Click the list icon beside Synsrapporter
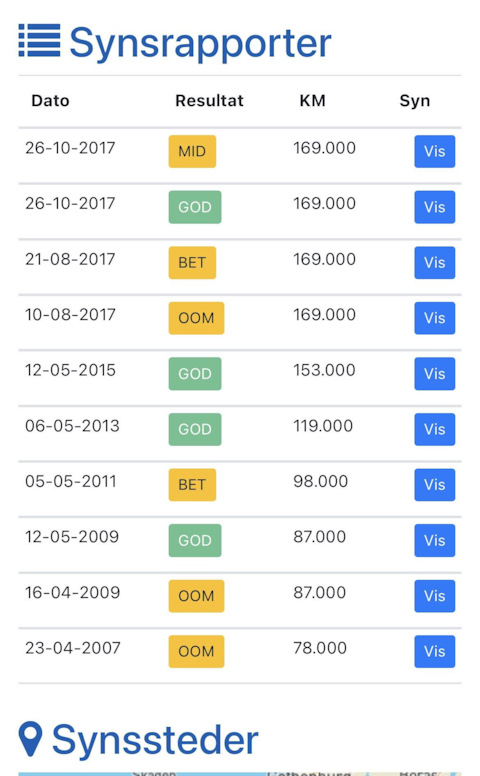Viewport: 480px width, 776px height. [40, 40]
